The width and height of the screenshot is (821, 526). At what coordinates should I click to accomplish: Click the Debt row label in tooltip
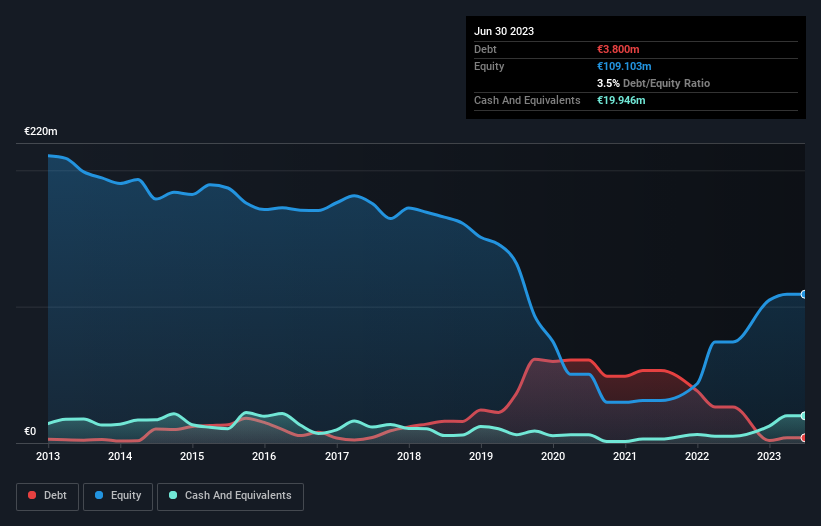[x=485, y=49]
